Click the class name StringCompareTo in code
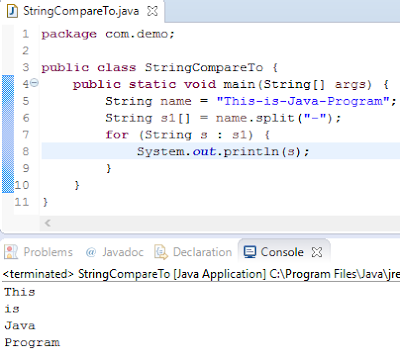Image resolution: width=400 pixels, height=362 pixels. point(204,68)
